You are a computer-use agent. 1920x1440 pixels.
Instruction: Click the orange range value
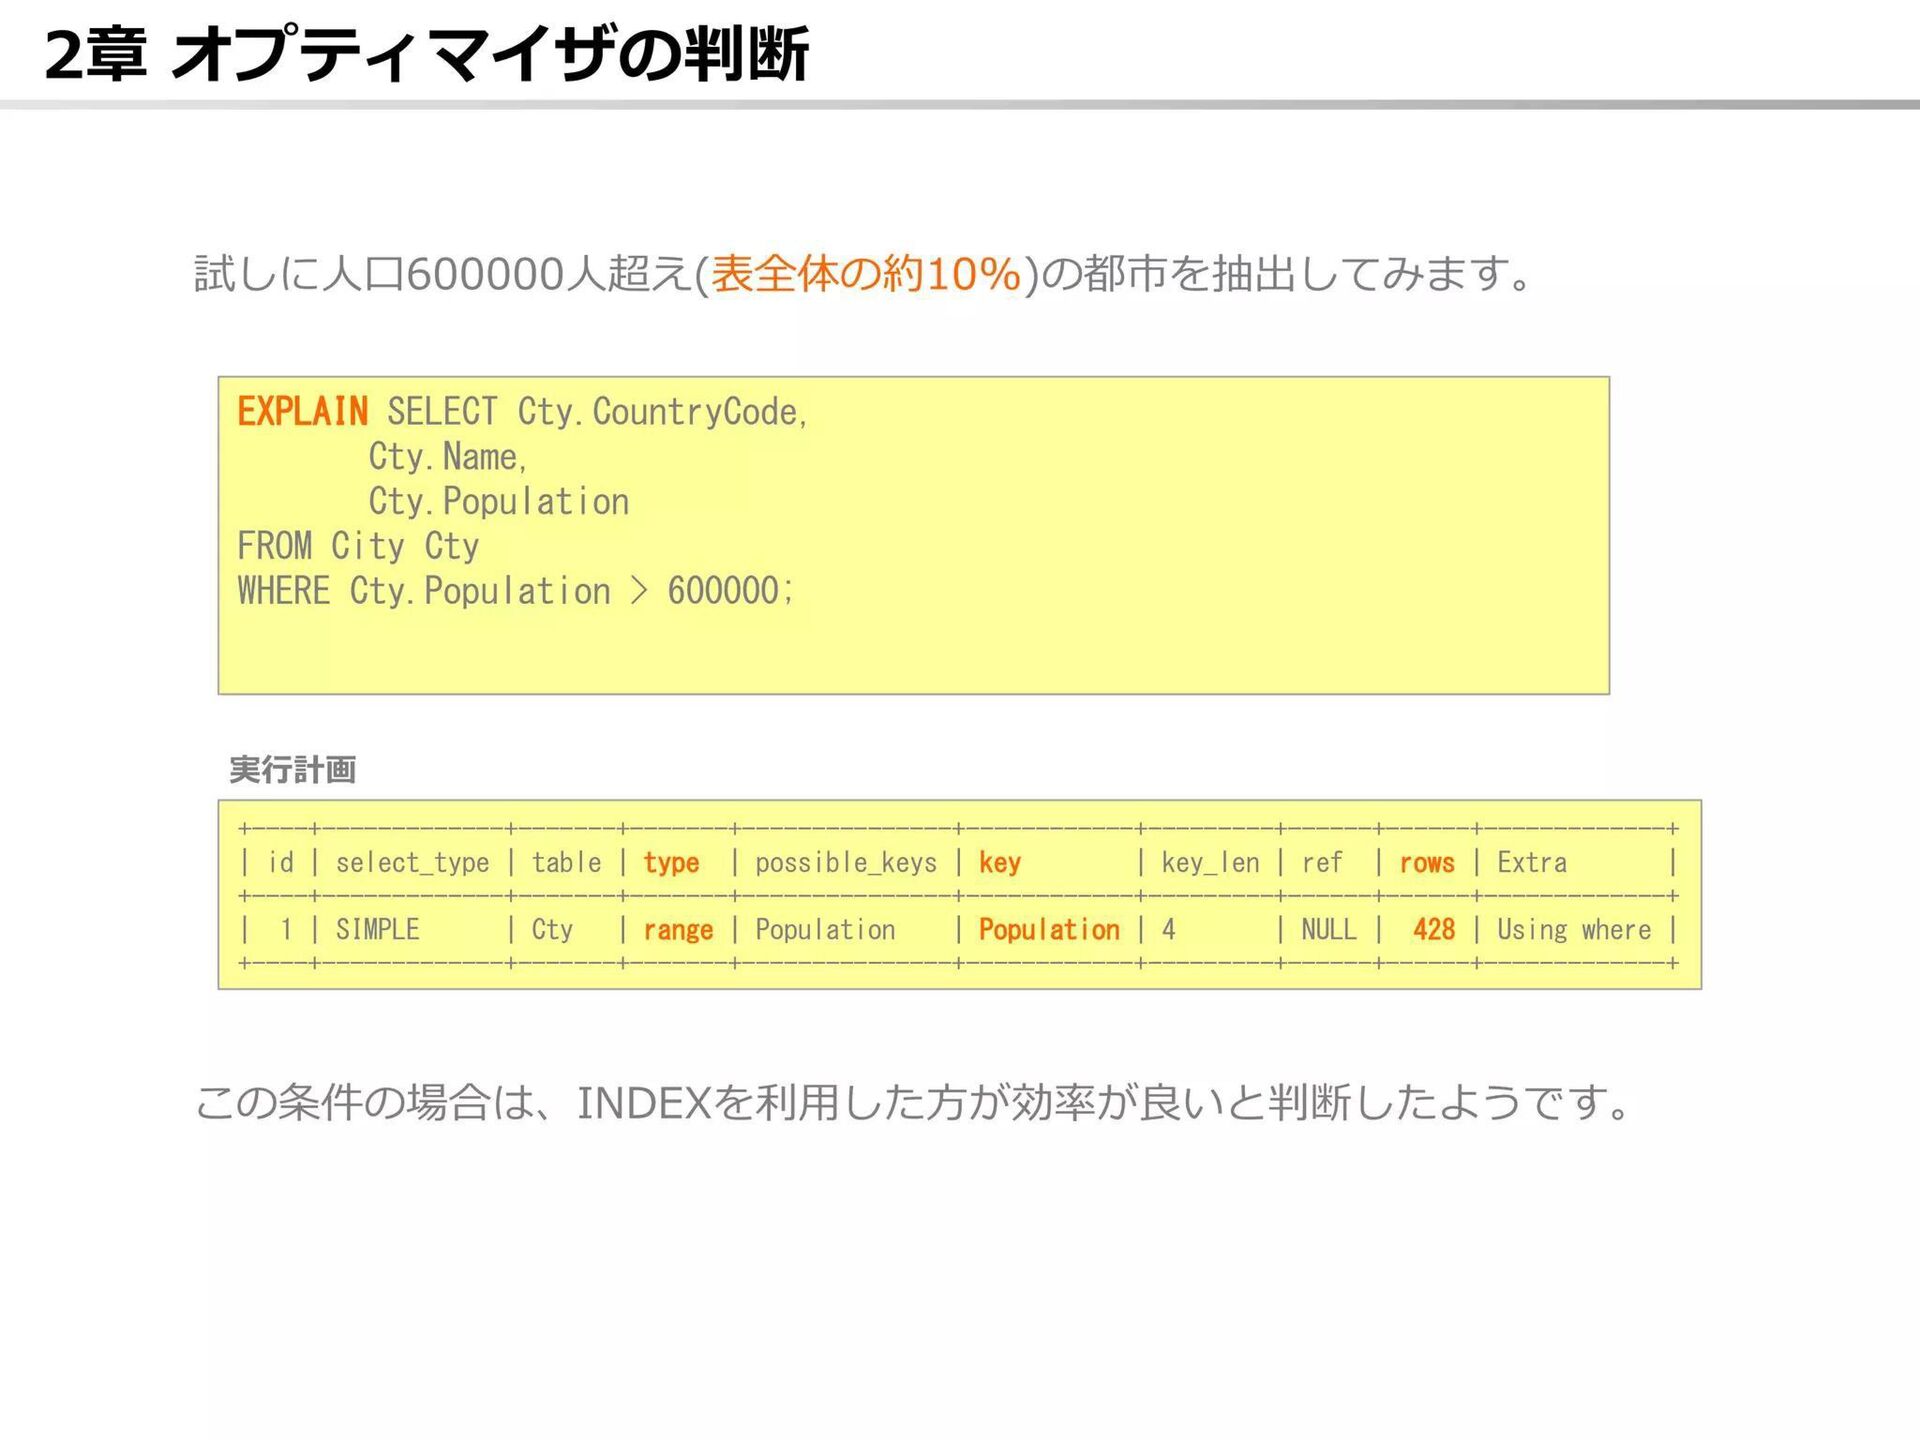tap(678, 930)
